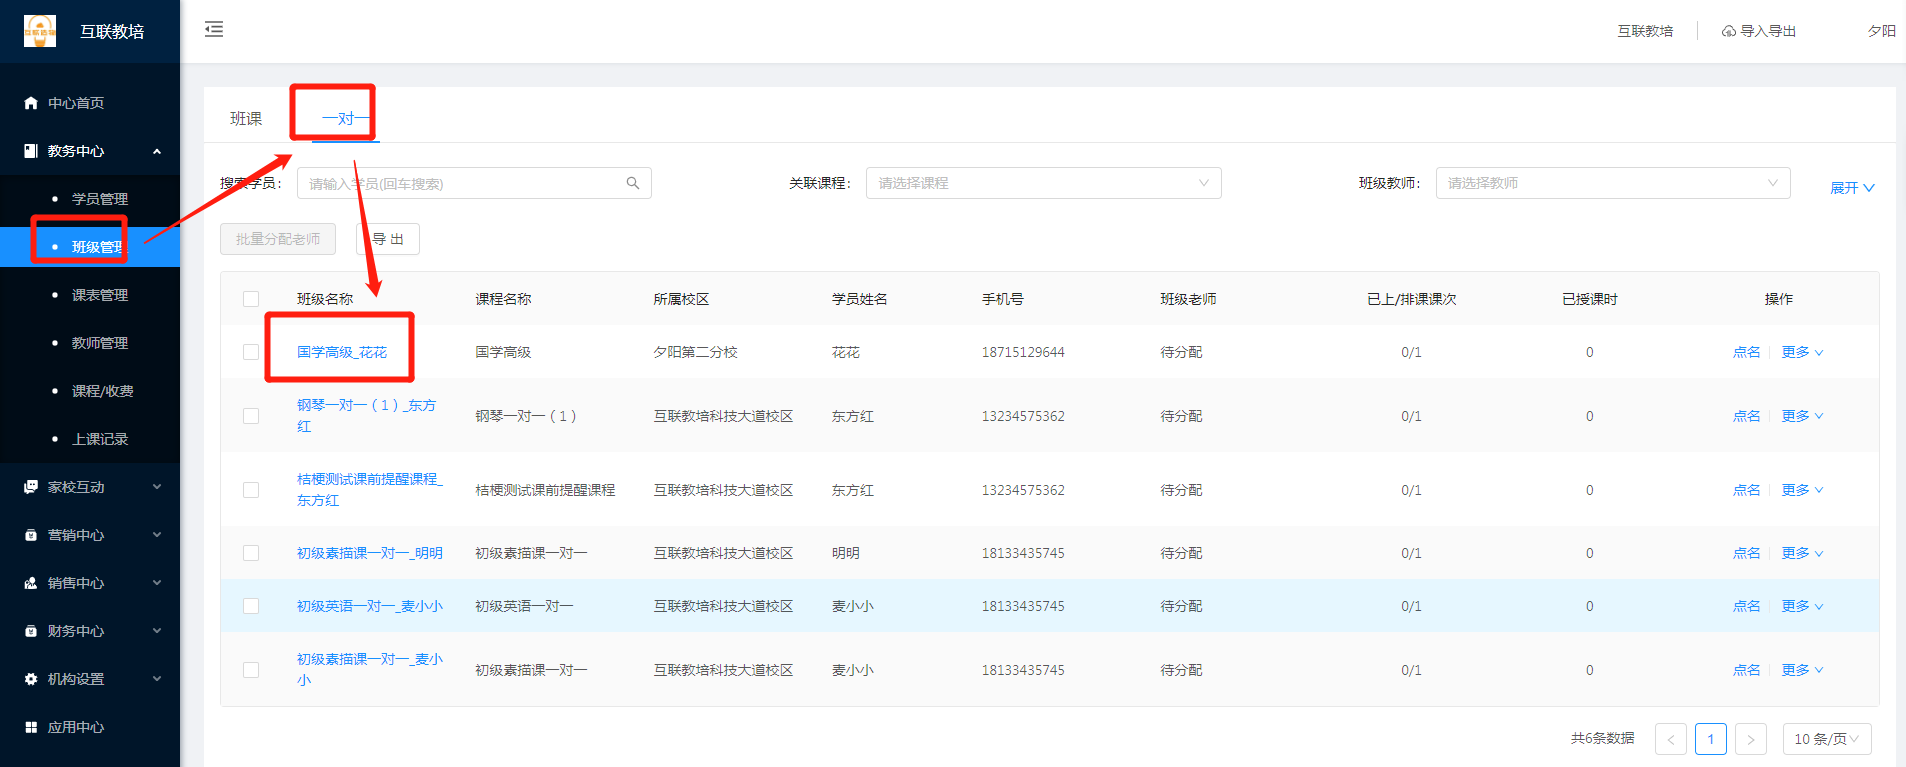Click 互联教培 in the top bar
Image resolution: width=1906 pixels, height=767 pixels.
click(x=1645, y=31)
